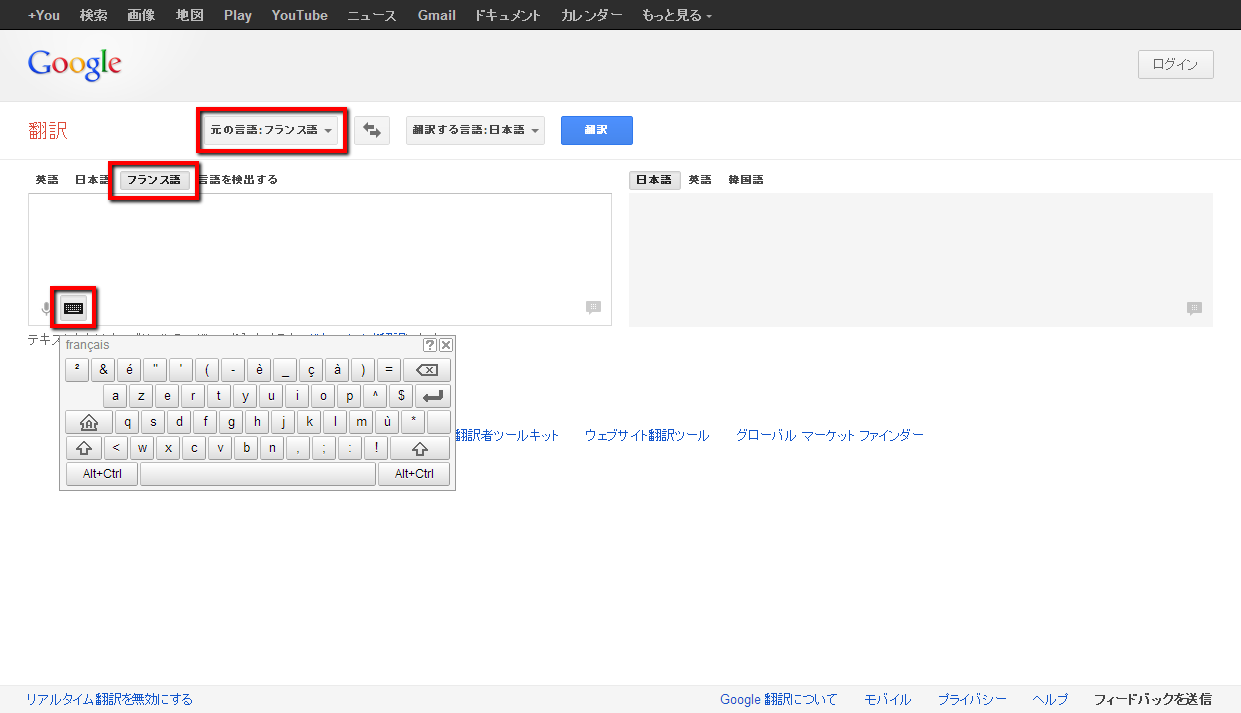The image size is (1241, 713).
Task: Click the backspace key on virtual keyboard
Action: [427, 370]
